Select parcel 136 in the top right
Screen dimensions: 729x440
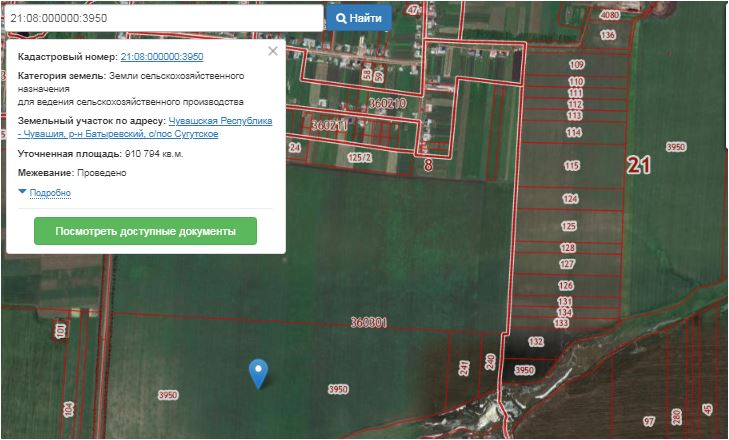[607, 35]
